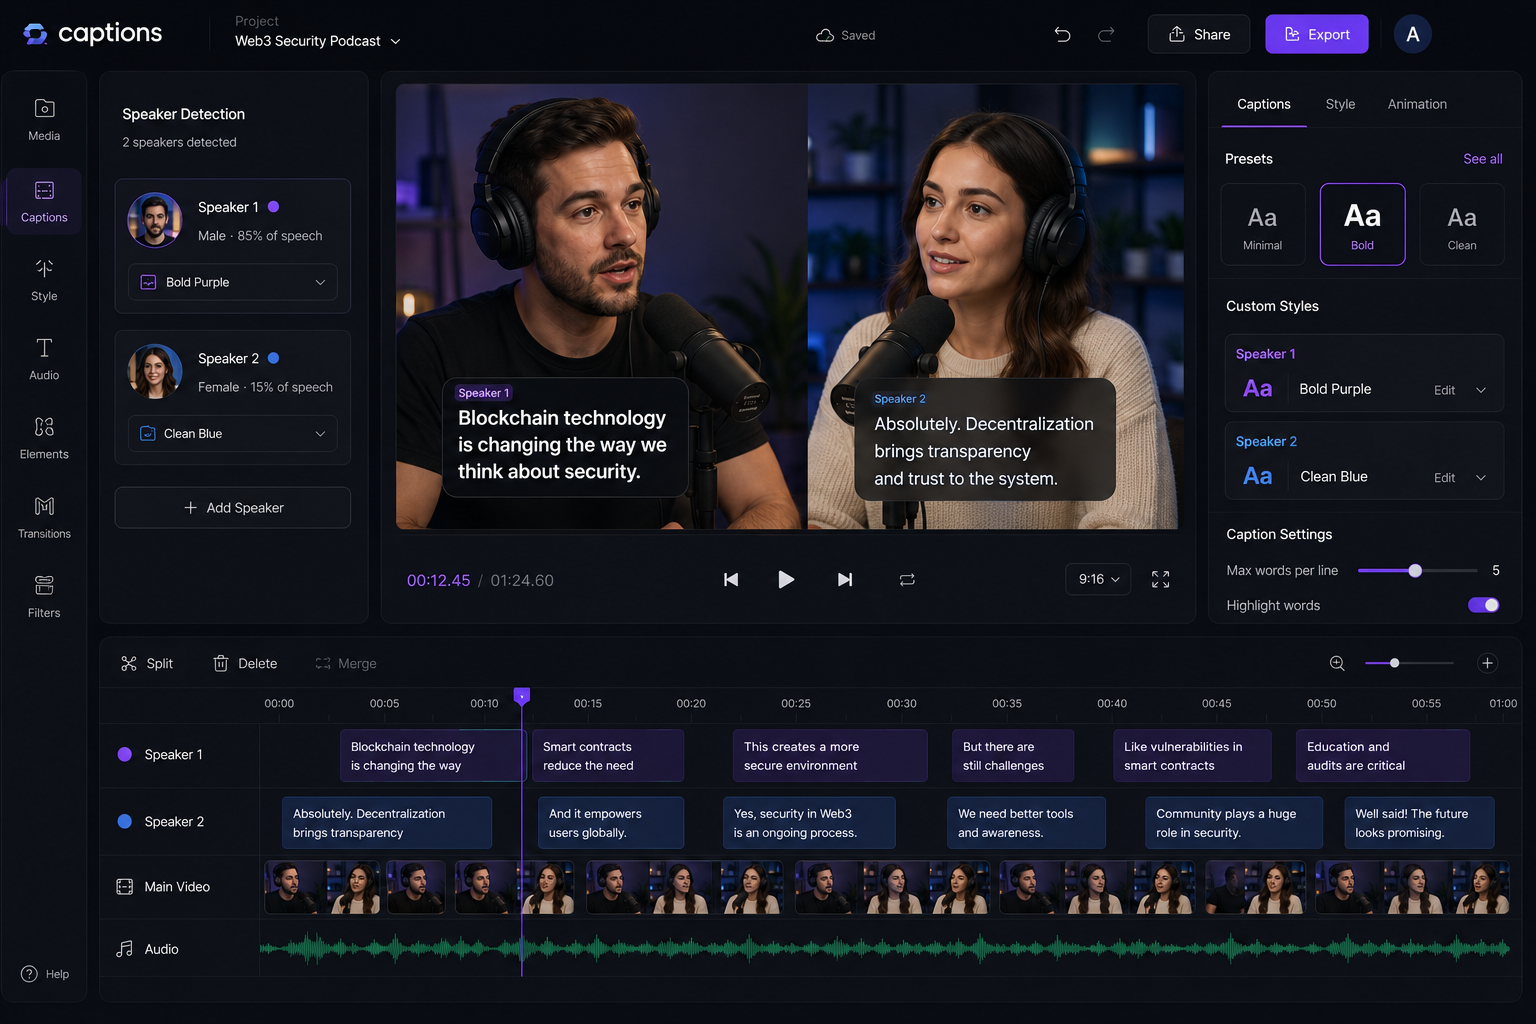Expand the 9:16 aspect ratio dropdown
Image resolution: width=1536 pixels, height=1024 pixels.
pos(1098,580)
